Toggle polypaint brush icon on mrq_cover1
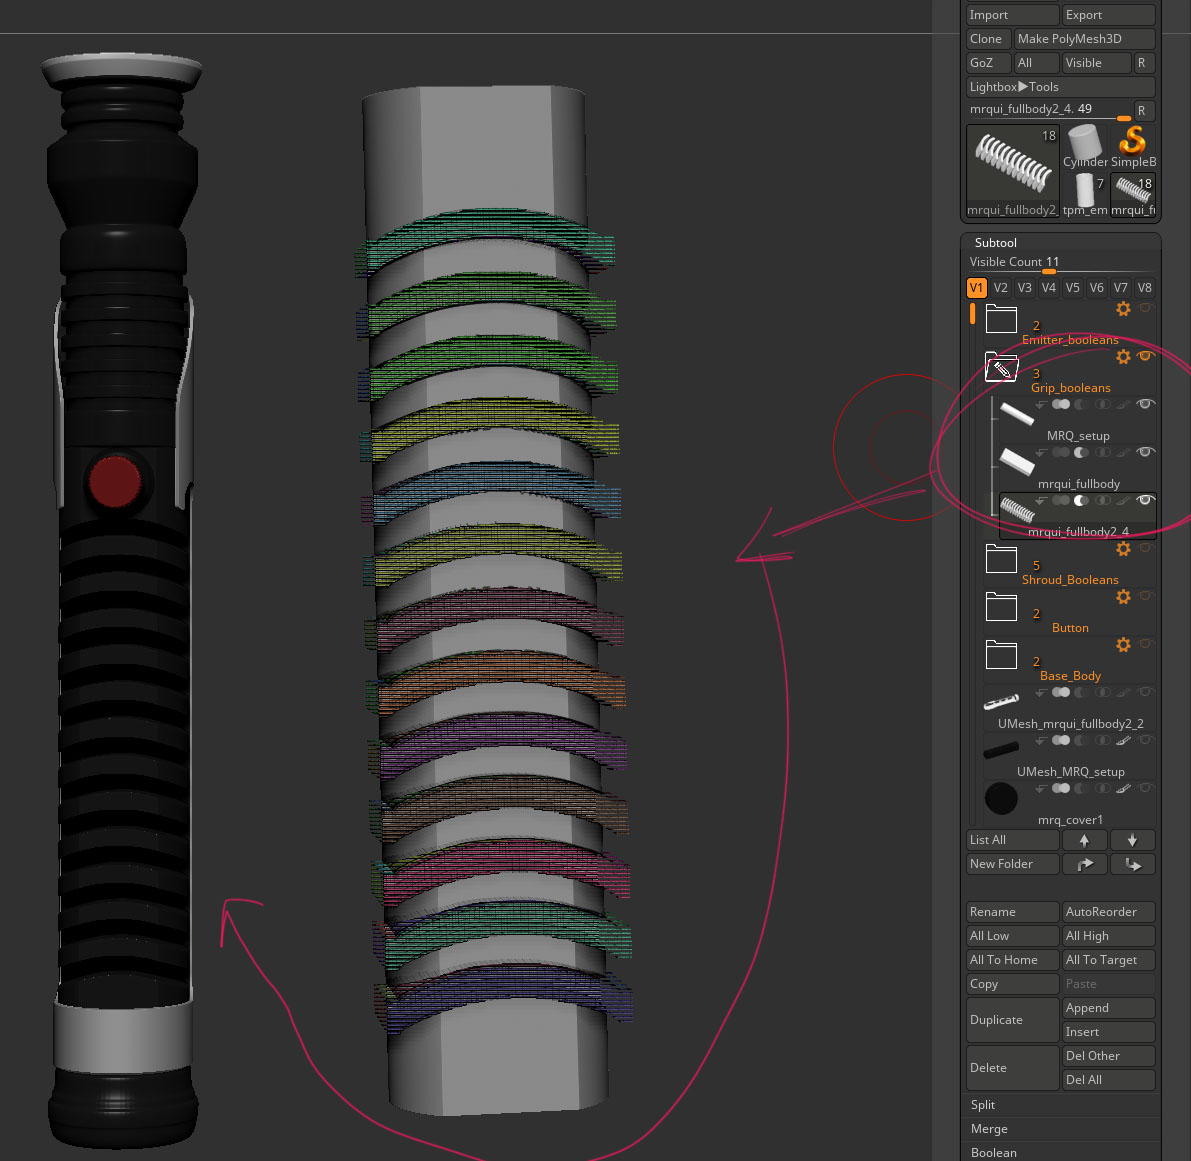This screenshot has height=1161, width=1191. pos(1123,788)
